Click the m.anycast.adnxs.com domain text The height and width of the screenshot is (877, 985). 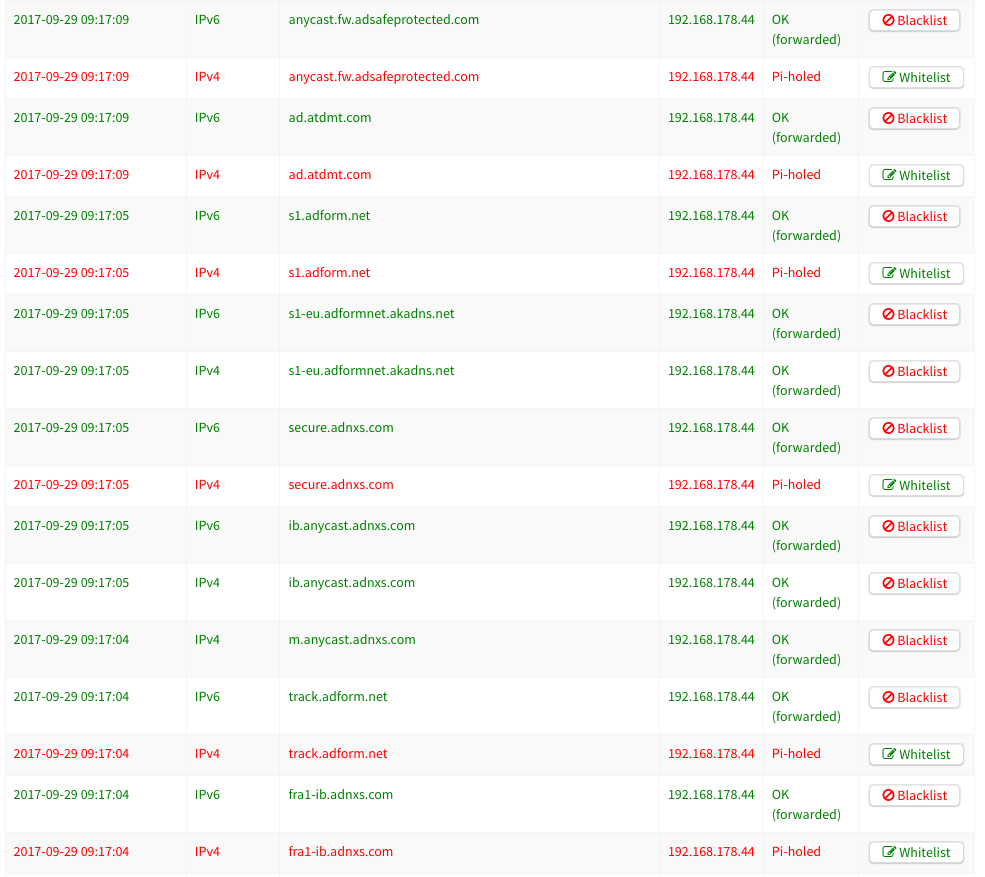pyautogui.click(x=351, y=640)
